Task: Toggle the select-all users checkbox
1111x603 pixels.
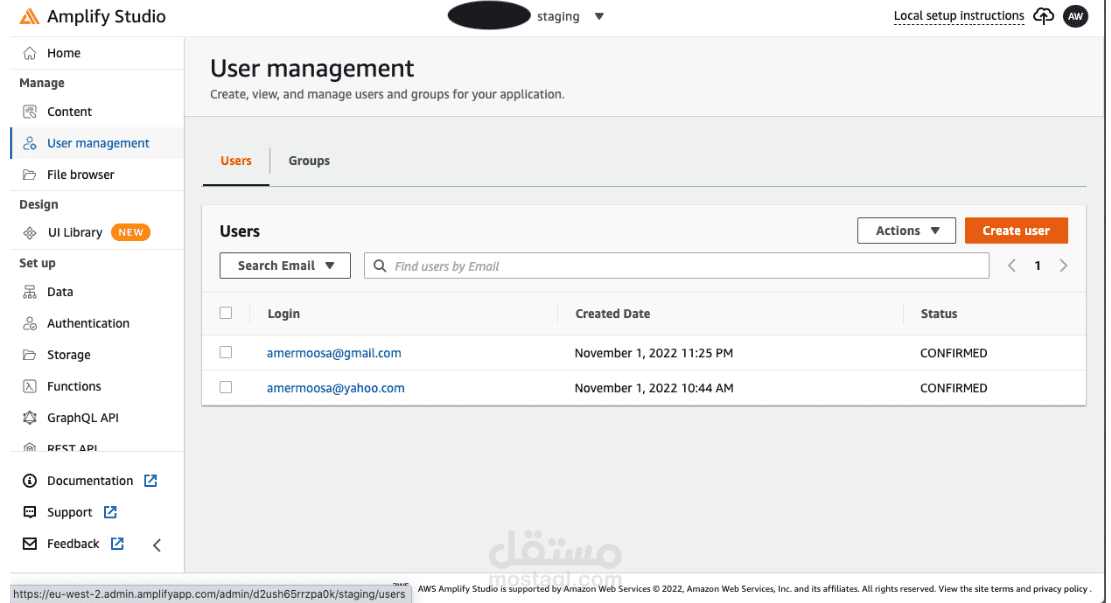Action: click(x=226, y=313)
